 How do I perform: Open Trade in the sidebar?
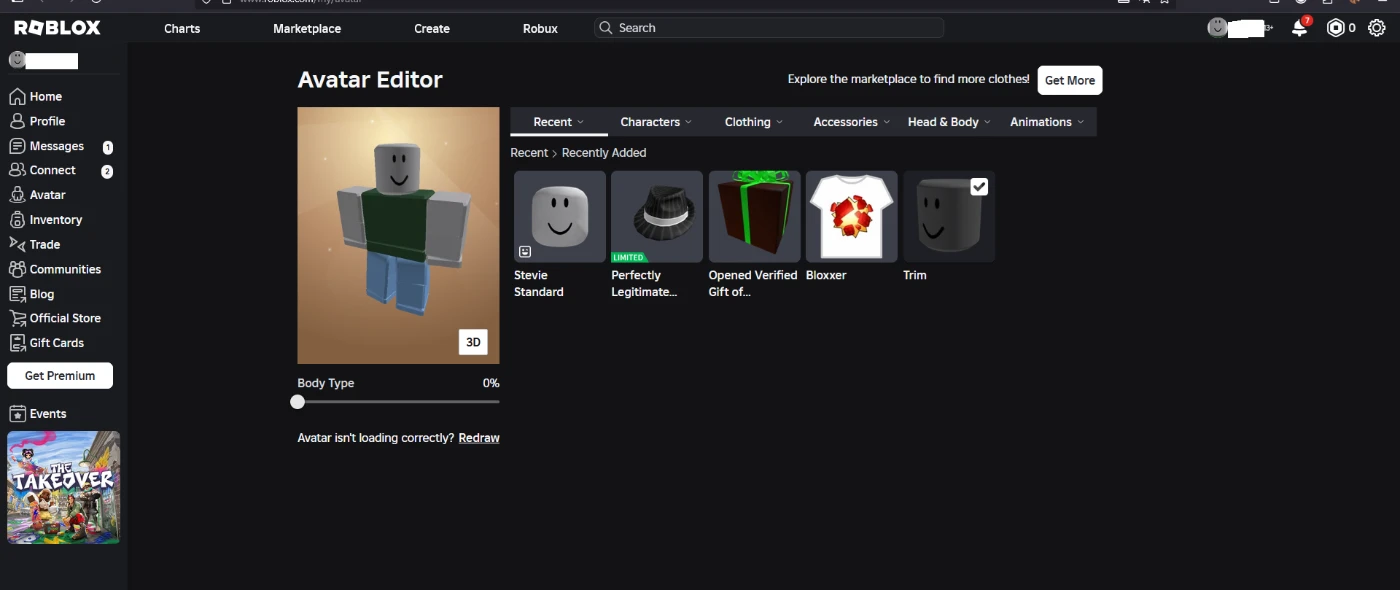pos(44,244)
